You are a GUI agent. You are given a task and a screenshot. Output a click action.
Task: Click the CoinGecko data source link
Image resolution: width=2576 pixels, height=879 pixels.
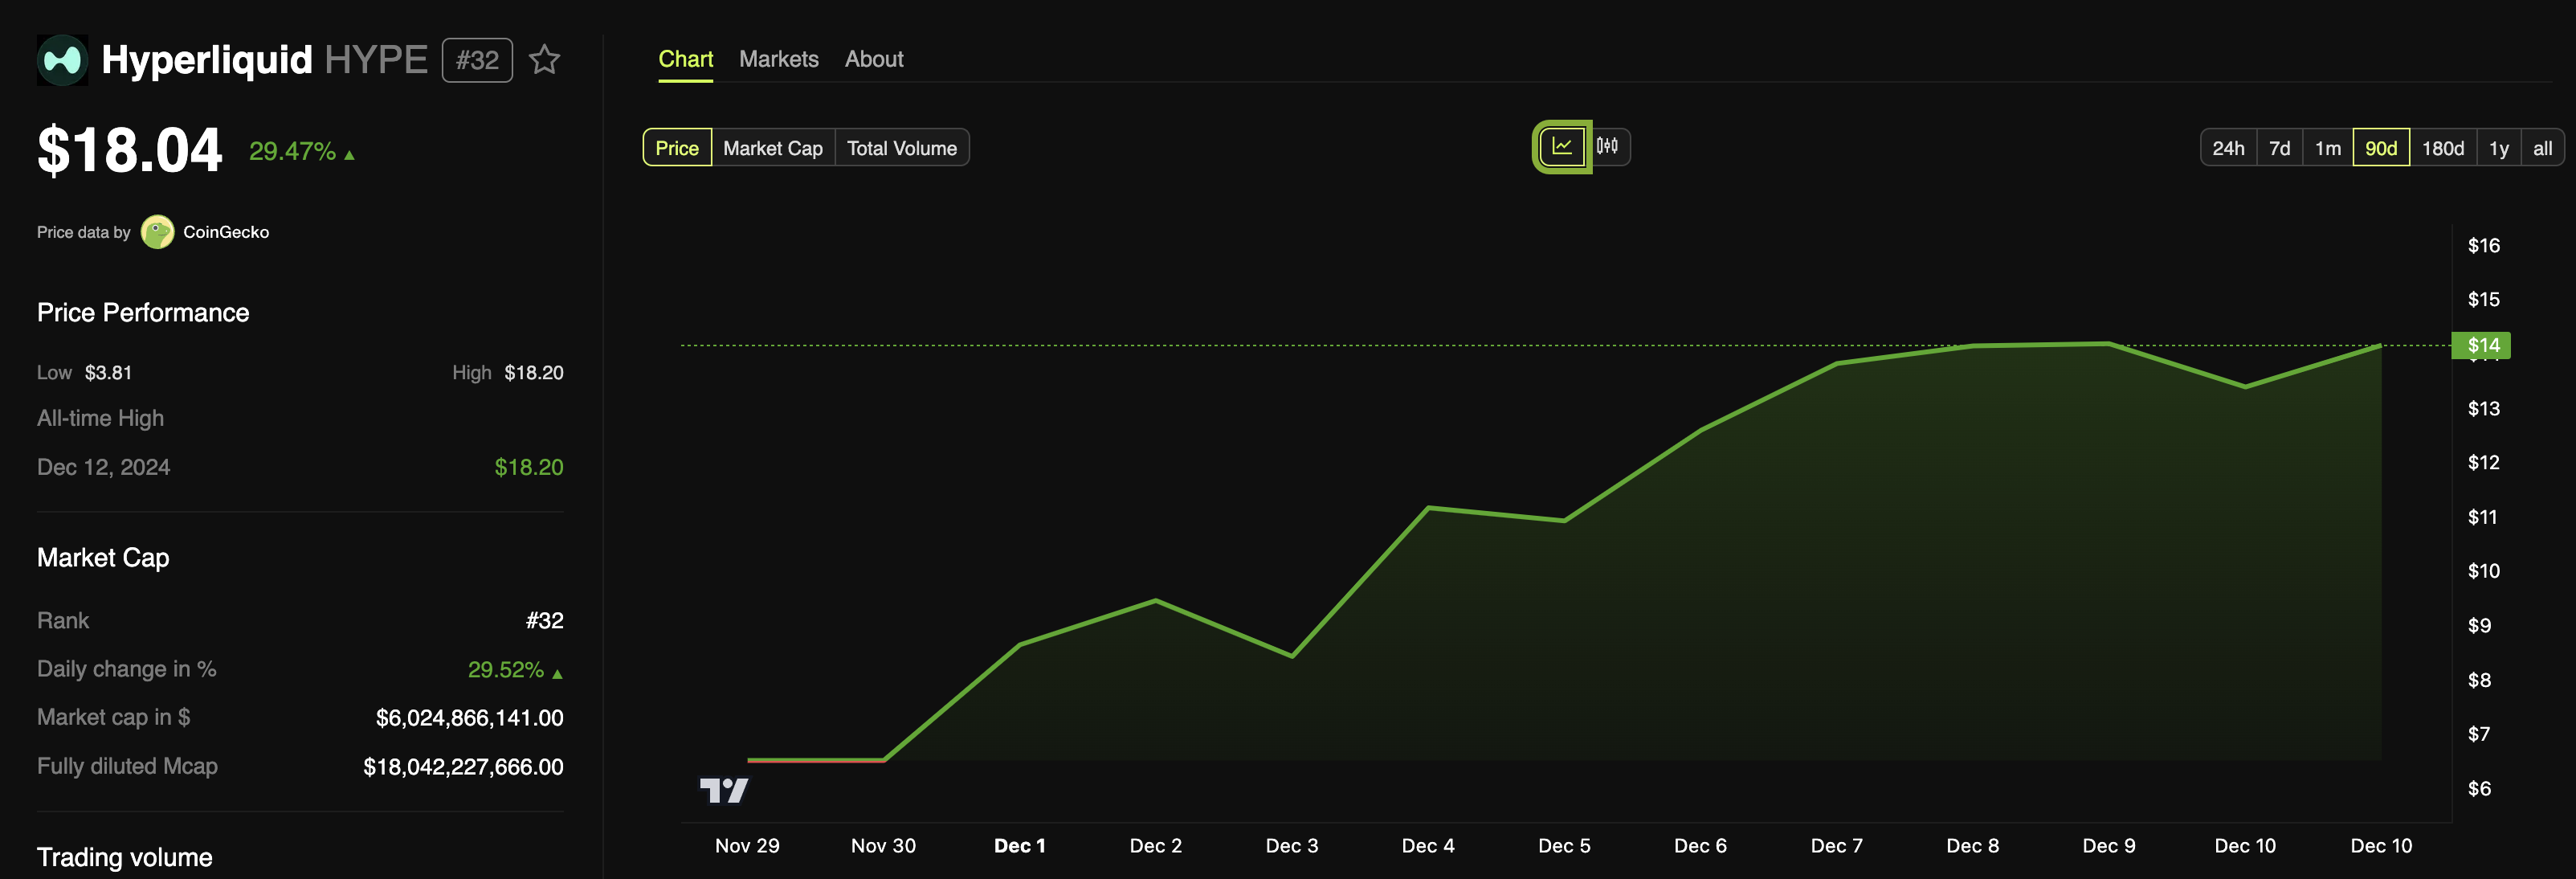(x=226, y=232)
